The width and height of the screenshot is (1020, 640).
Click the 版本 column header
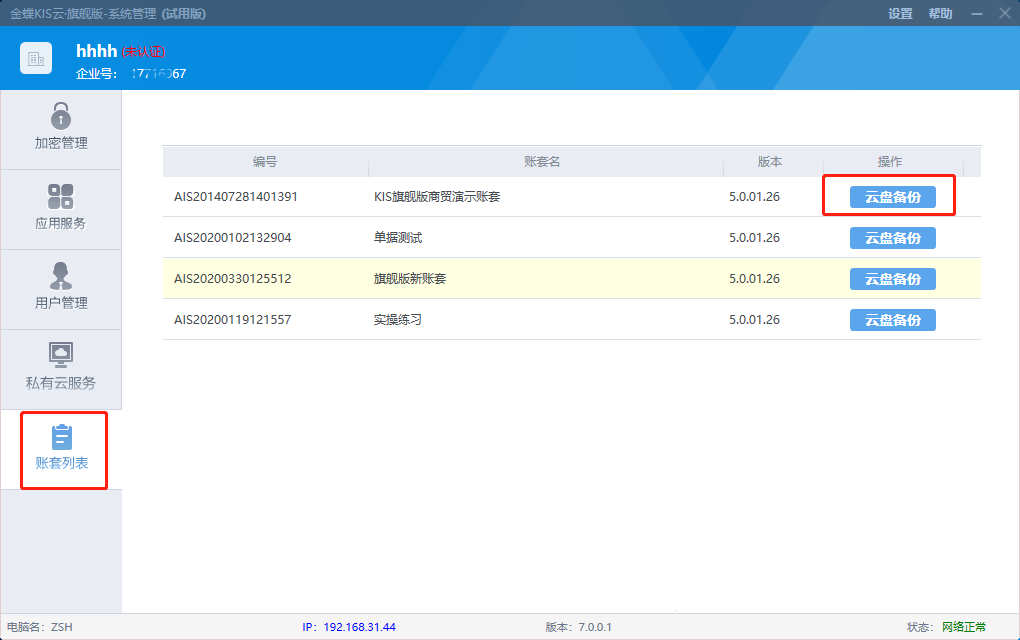coord(773,161)
